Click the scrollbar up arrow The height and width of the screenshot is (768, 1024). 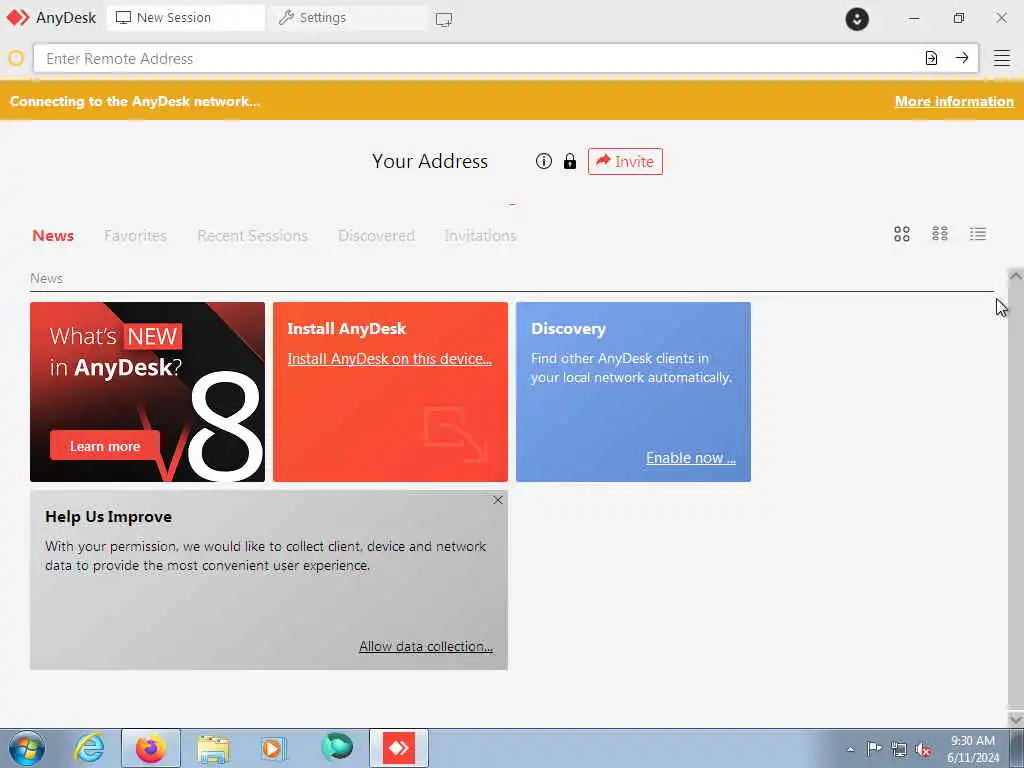(x=1016, y=276)
